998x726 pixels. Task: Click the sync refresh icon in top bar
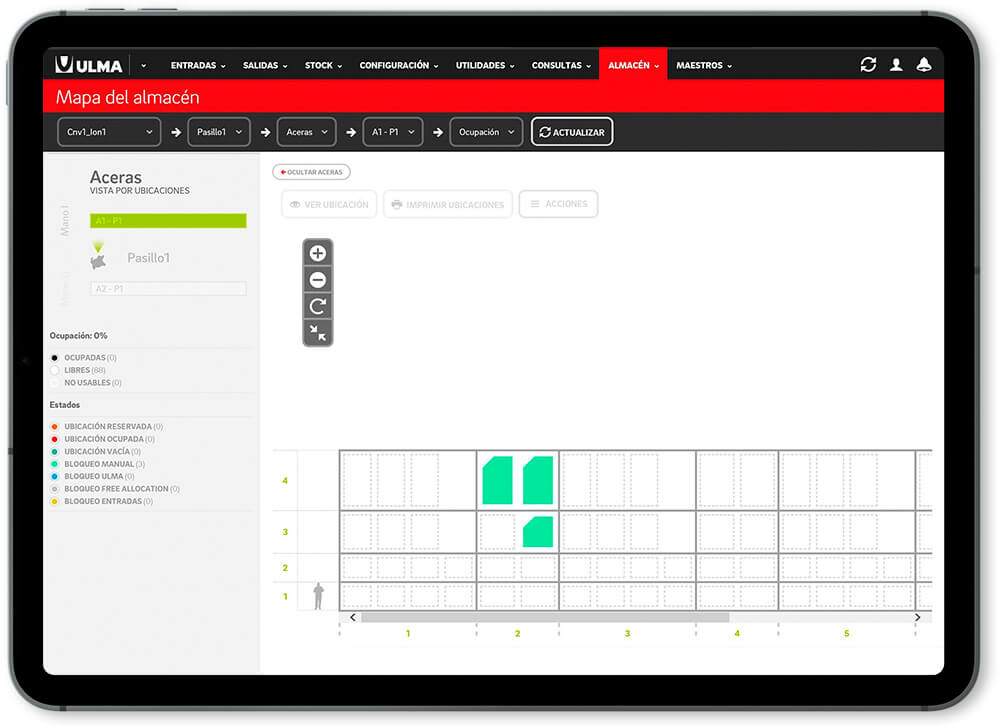pos(868,65)
